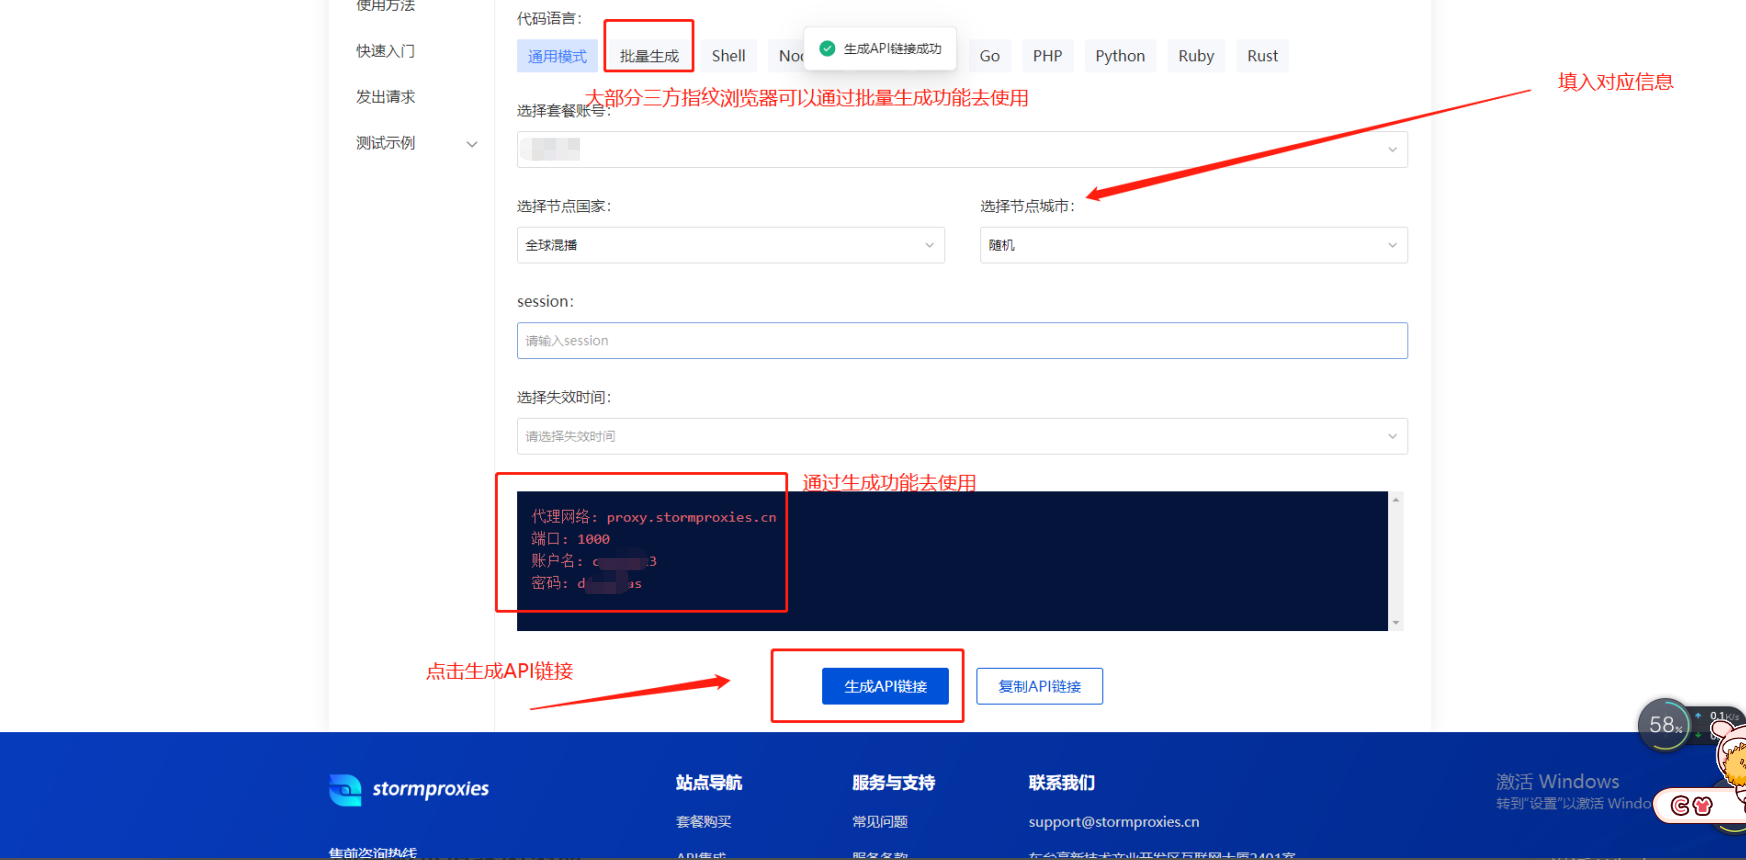This screenshot has width=1746, height=860.
Task: Click the 复制API链接 button
Action: (1039, 686)
